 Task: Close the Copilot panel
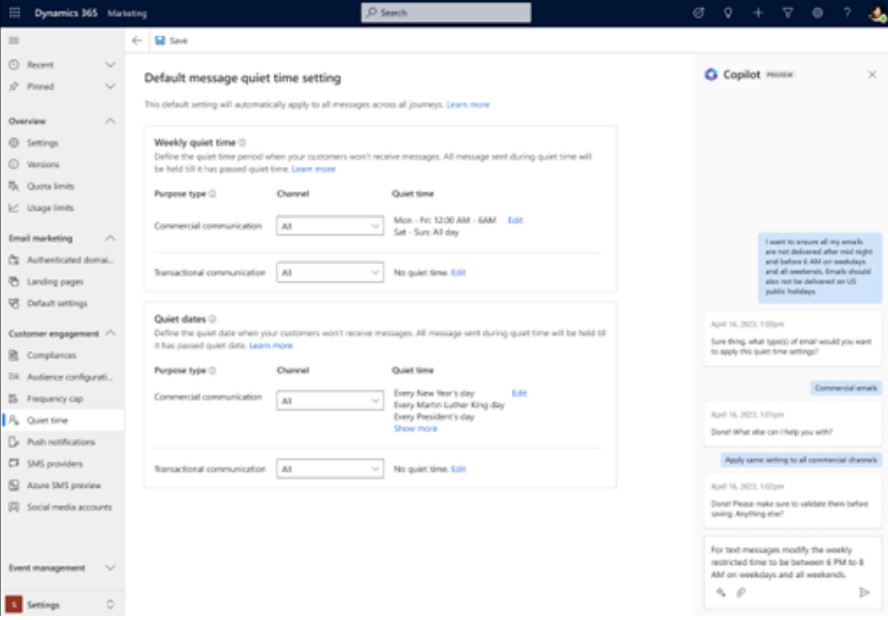[872, 74]
